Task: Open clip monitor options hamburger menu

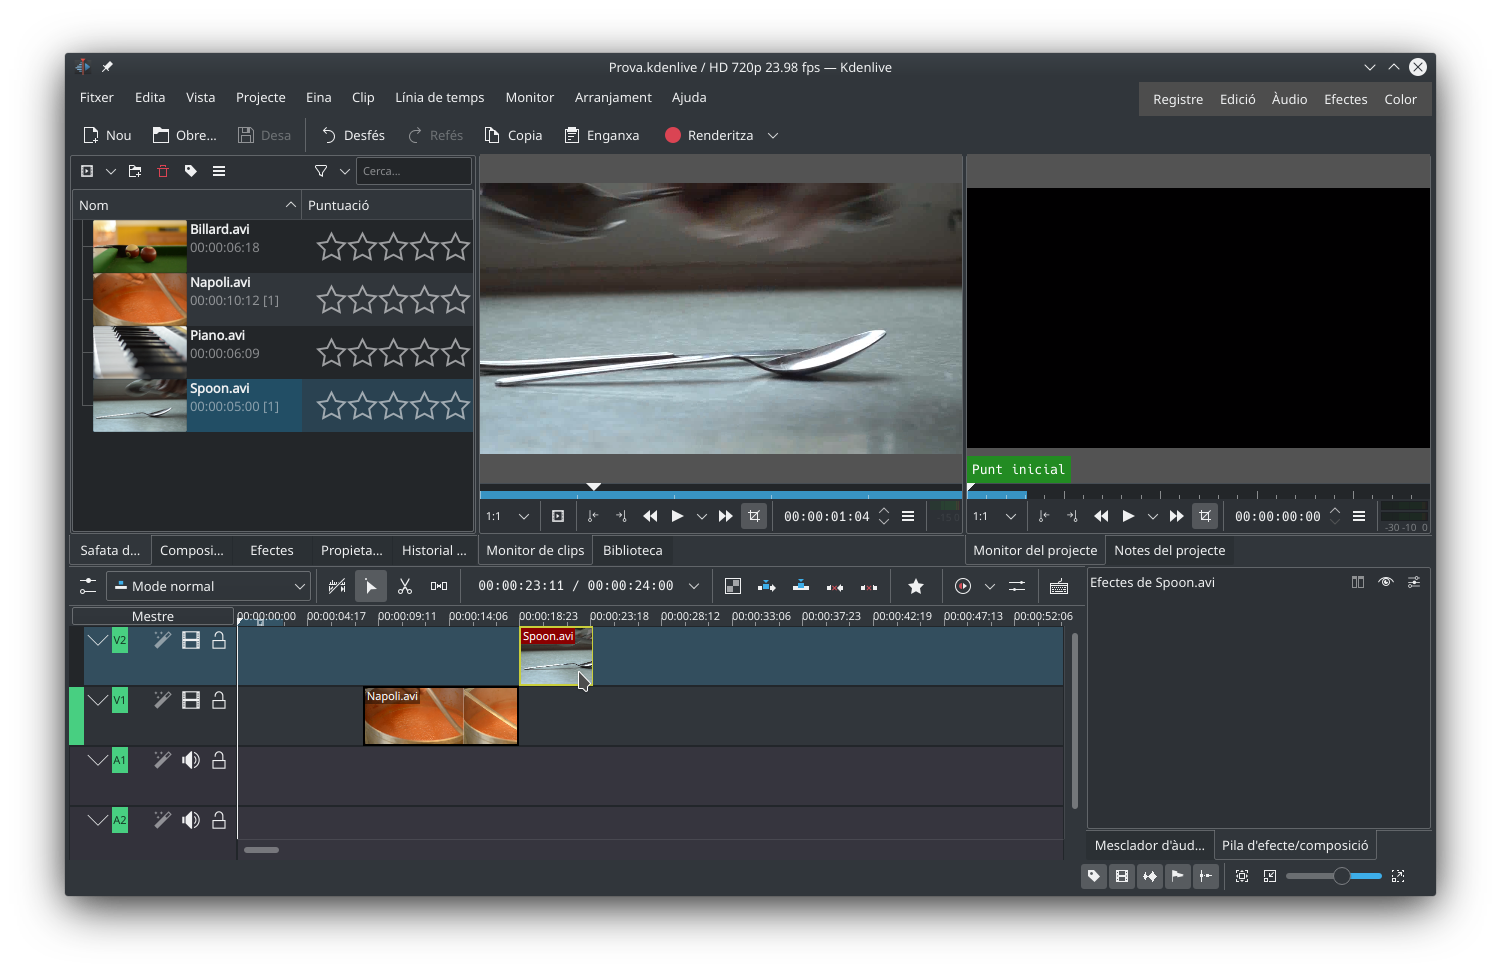Action: [x=908, y=516]
